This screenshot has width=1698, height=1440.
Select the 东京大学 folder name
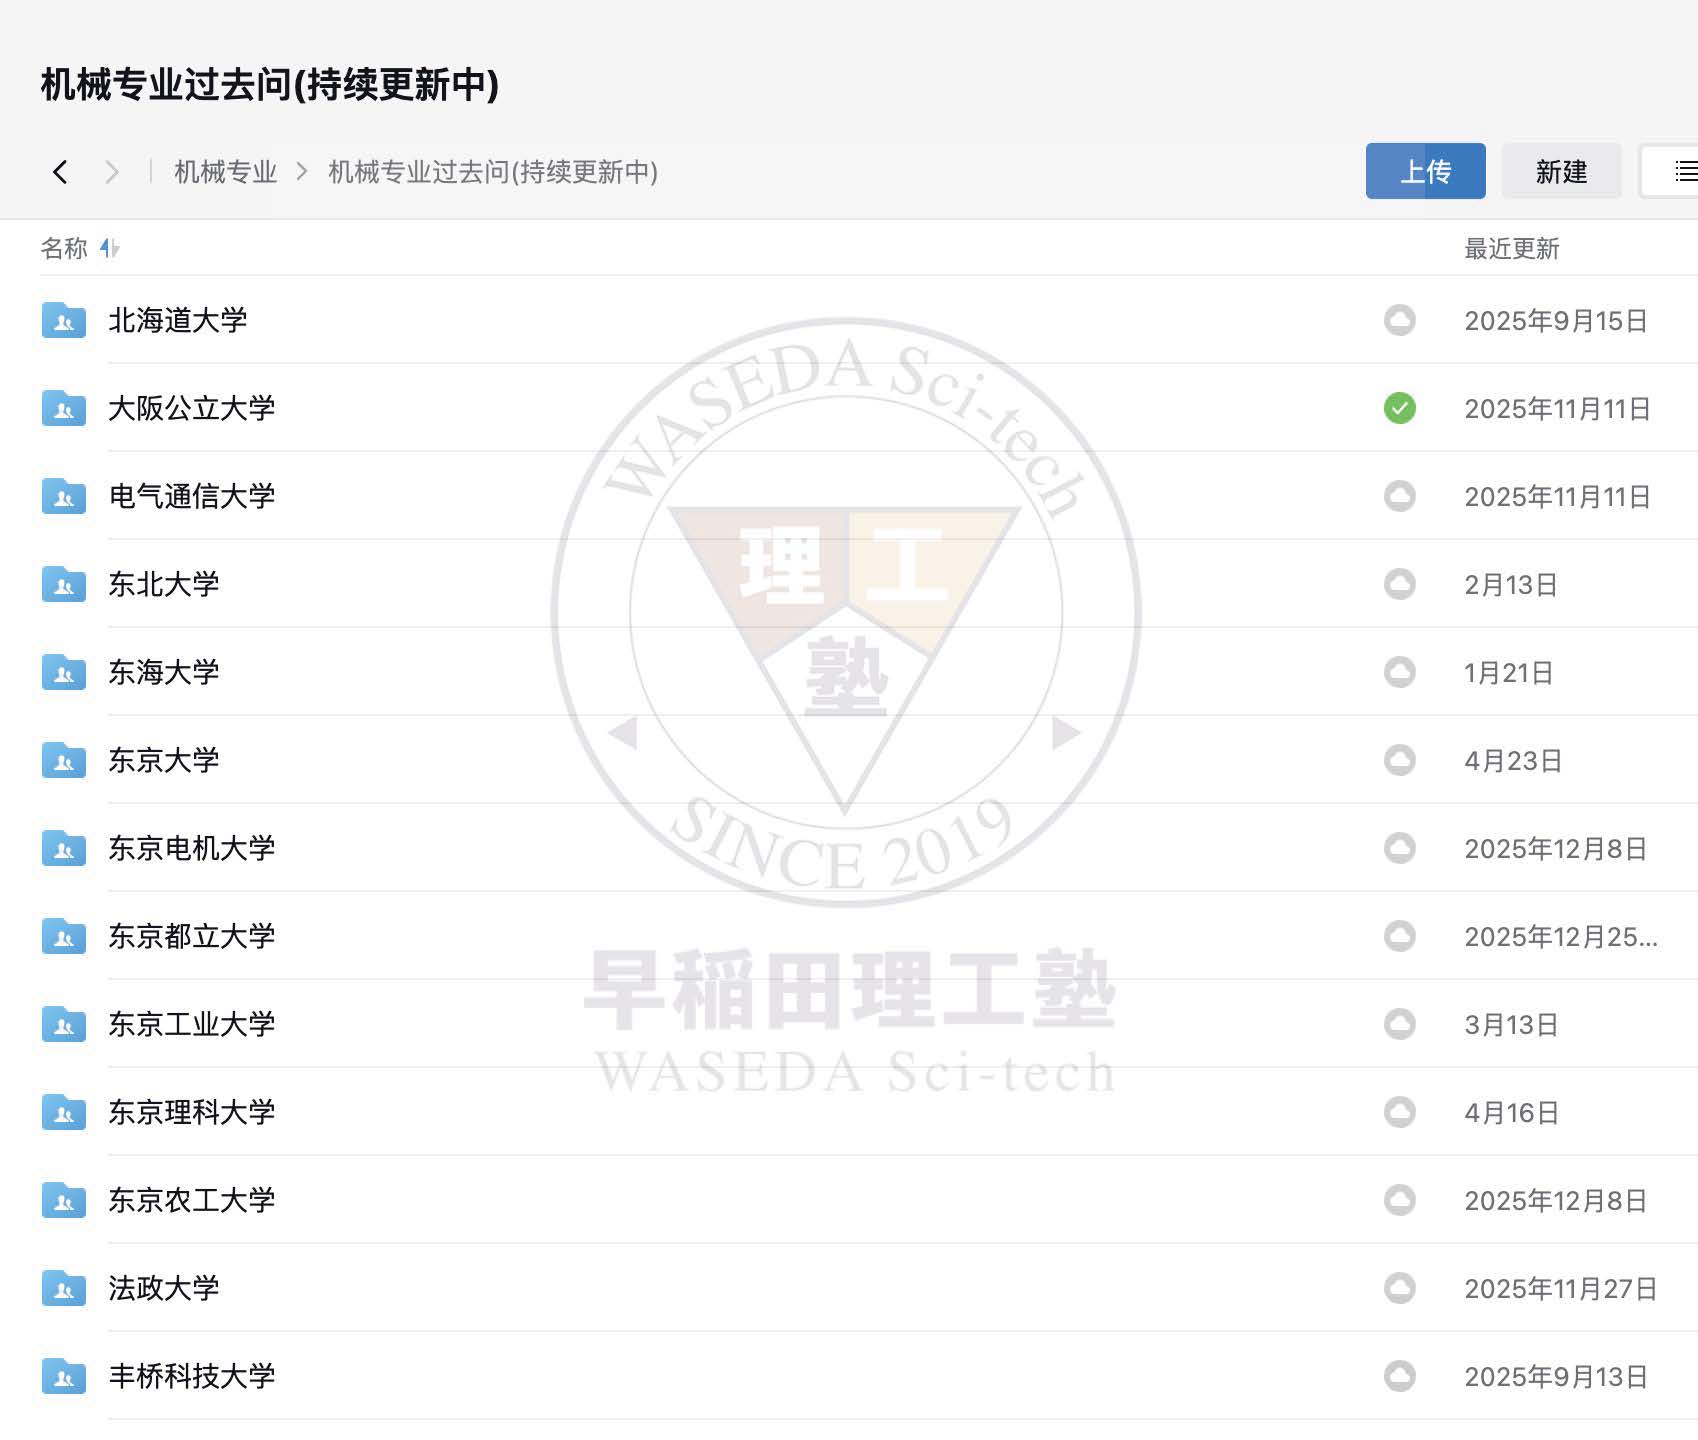[164, 760]
